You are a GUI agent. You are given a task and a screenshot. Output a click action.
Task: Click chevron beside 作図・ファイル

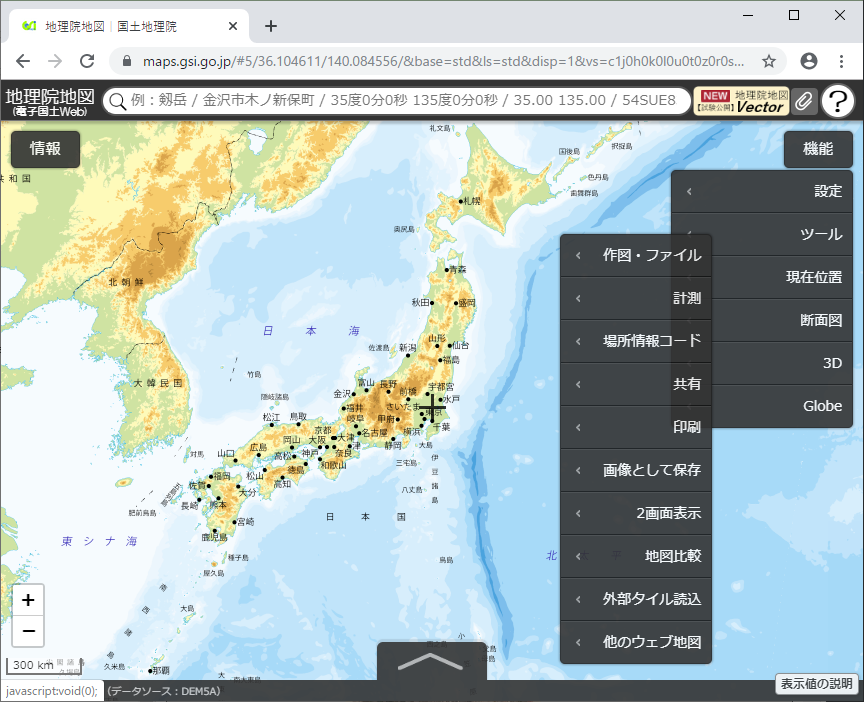click(x=578, y=255)
